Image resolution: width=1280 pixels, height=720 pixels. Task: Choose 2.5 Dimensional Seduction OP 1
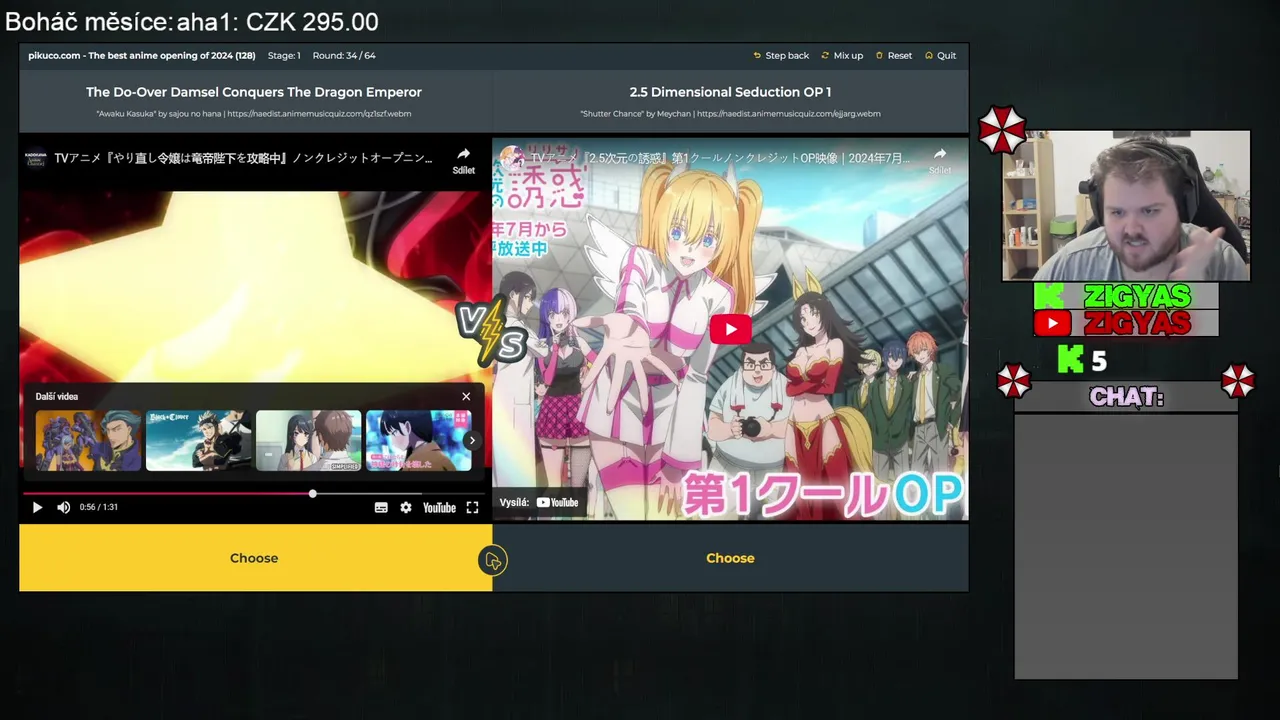tap(730, 558)
